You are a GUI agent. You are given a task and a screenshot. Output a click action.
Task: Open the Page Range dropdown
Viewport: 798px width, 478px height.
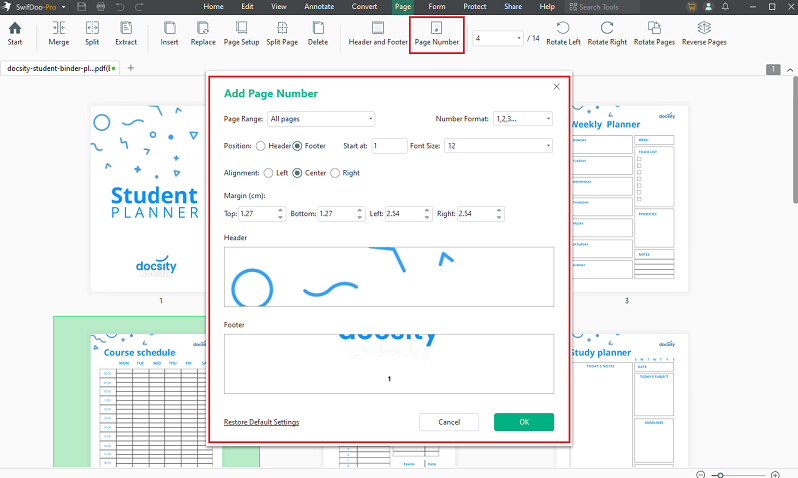[x=321, y=119]
